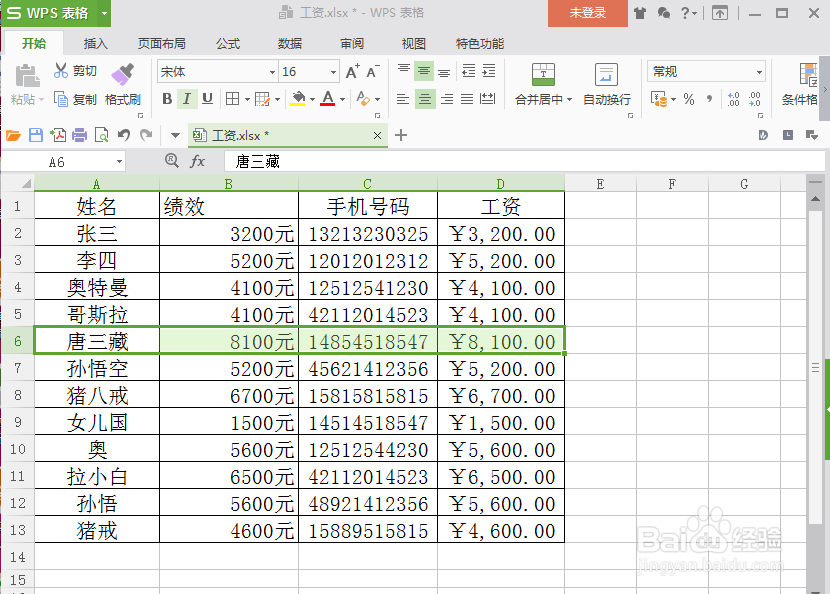Image resolution: width=830 pixels, height=594 pixels.
Task: Click the save icon in quick access toolbar
Action: click(35, 135)
